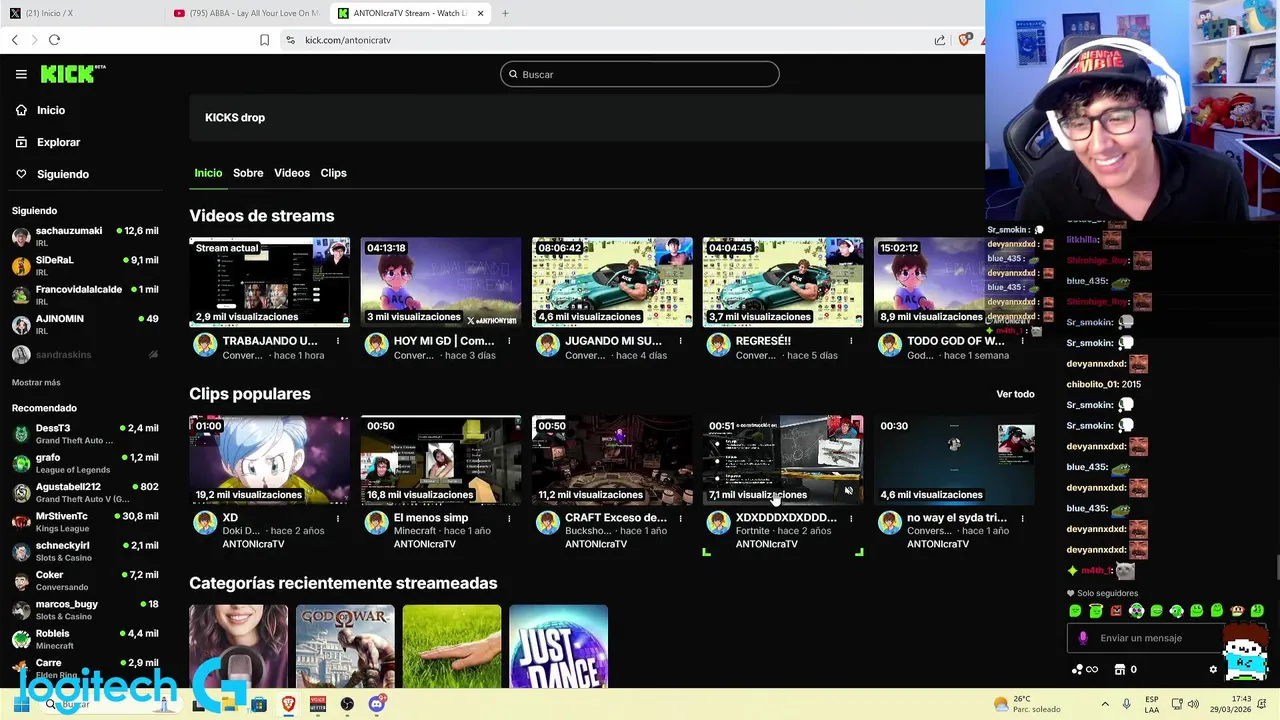Bookmark this page in the browser
Image resolution: width=1280 pixels, height=720 pixels.
point(264,40)
